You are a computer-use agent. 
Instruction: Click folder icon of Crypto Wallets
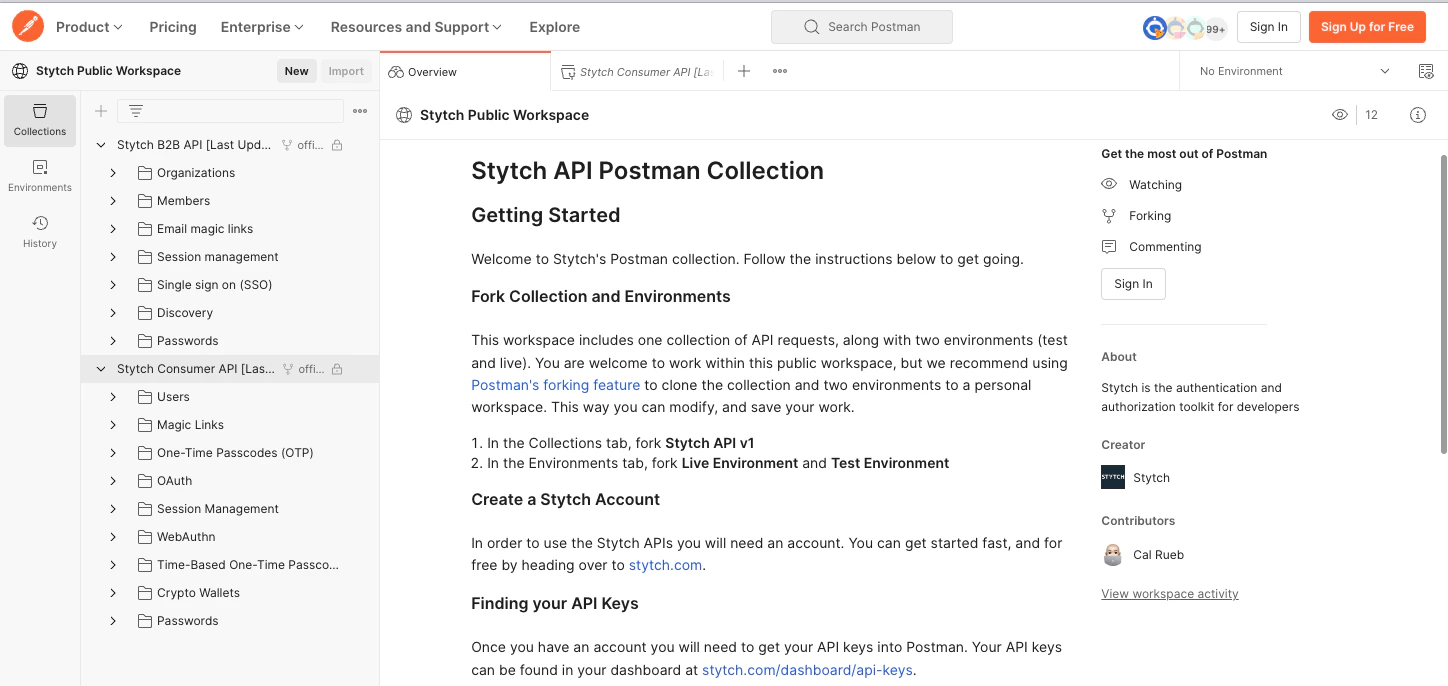tap(145, 593)
